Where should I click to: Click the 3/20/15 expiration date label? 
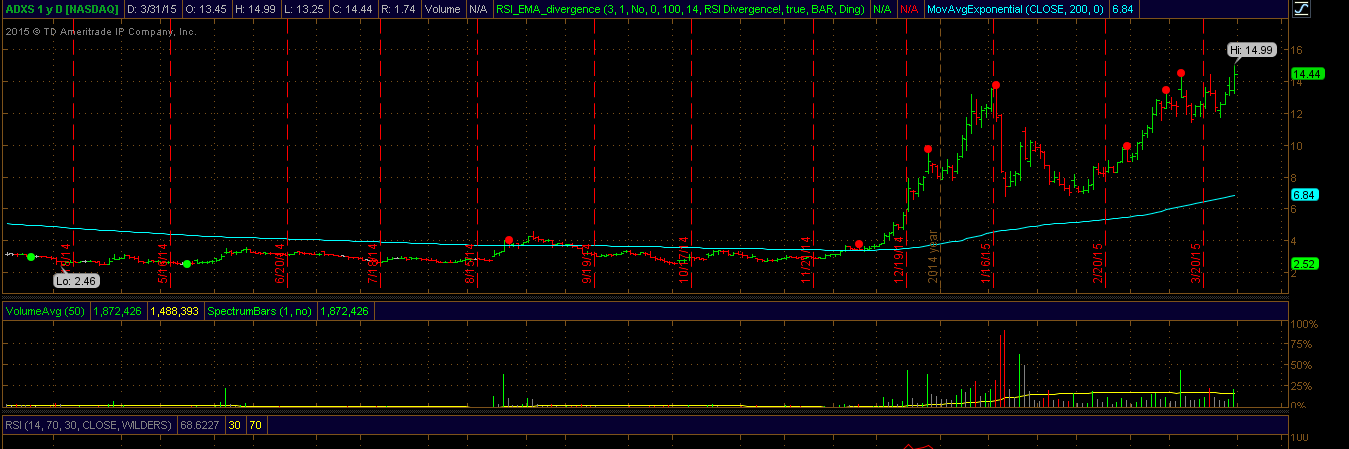click(1195, 263)
